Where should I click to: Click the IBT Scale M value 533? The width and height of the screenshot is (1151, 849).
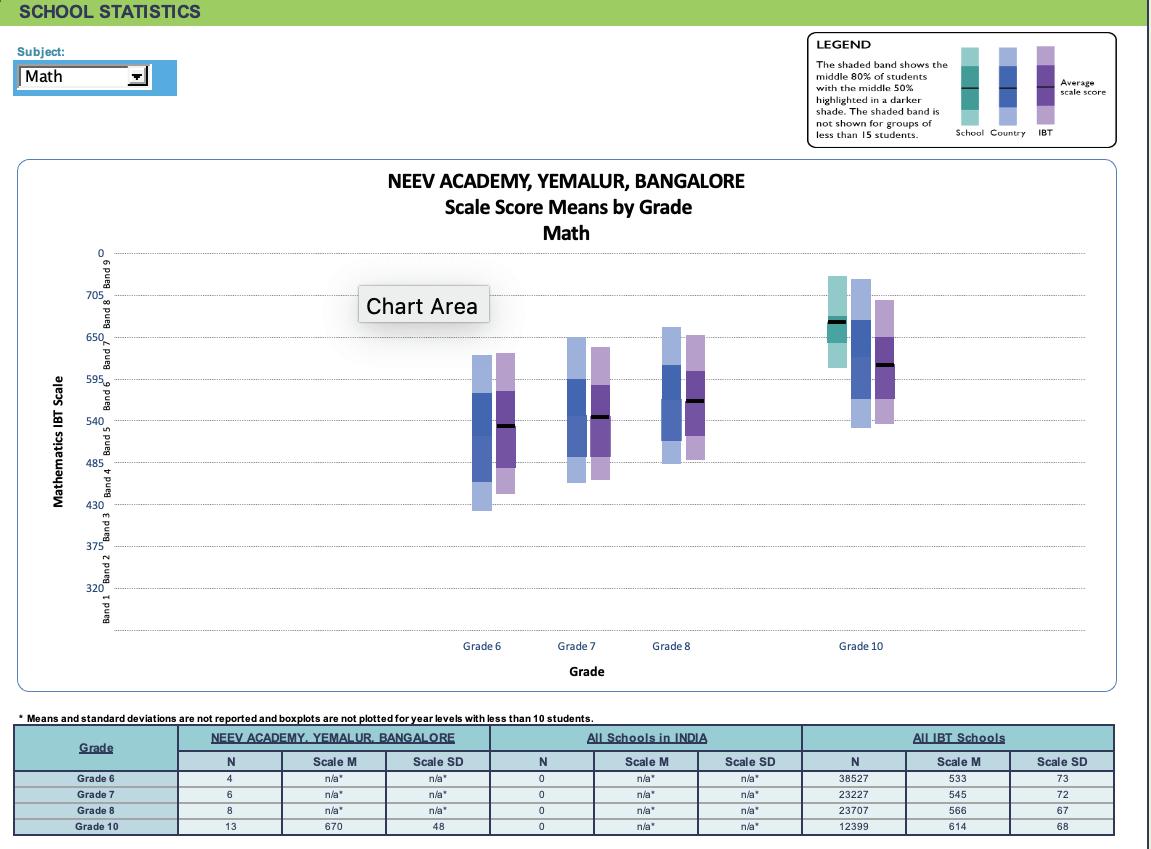click(x=957, y=779)
